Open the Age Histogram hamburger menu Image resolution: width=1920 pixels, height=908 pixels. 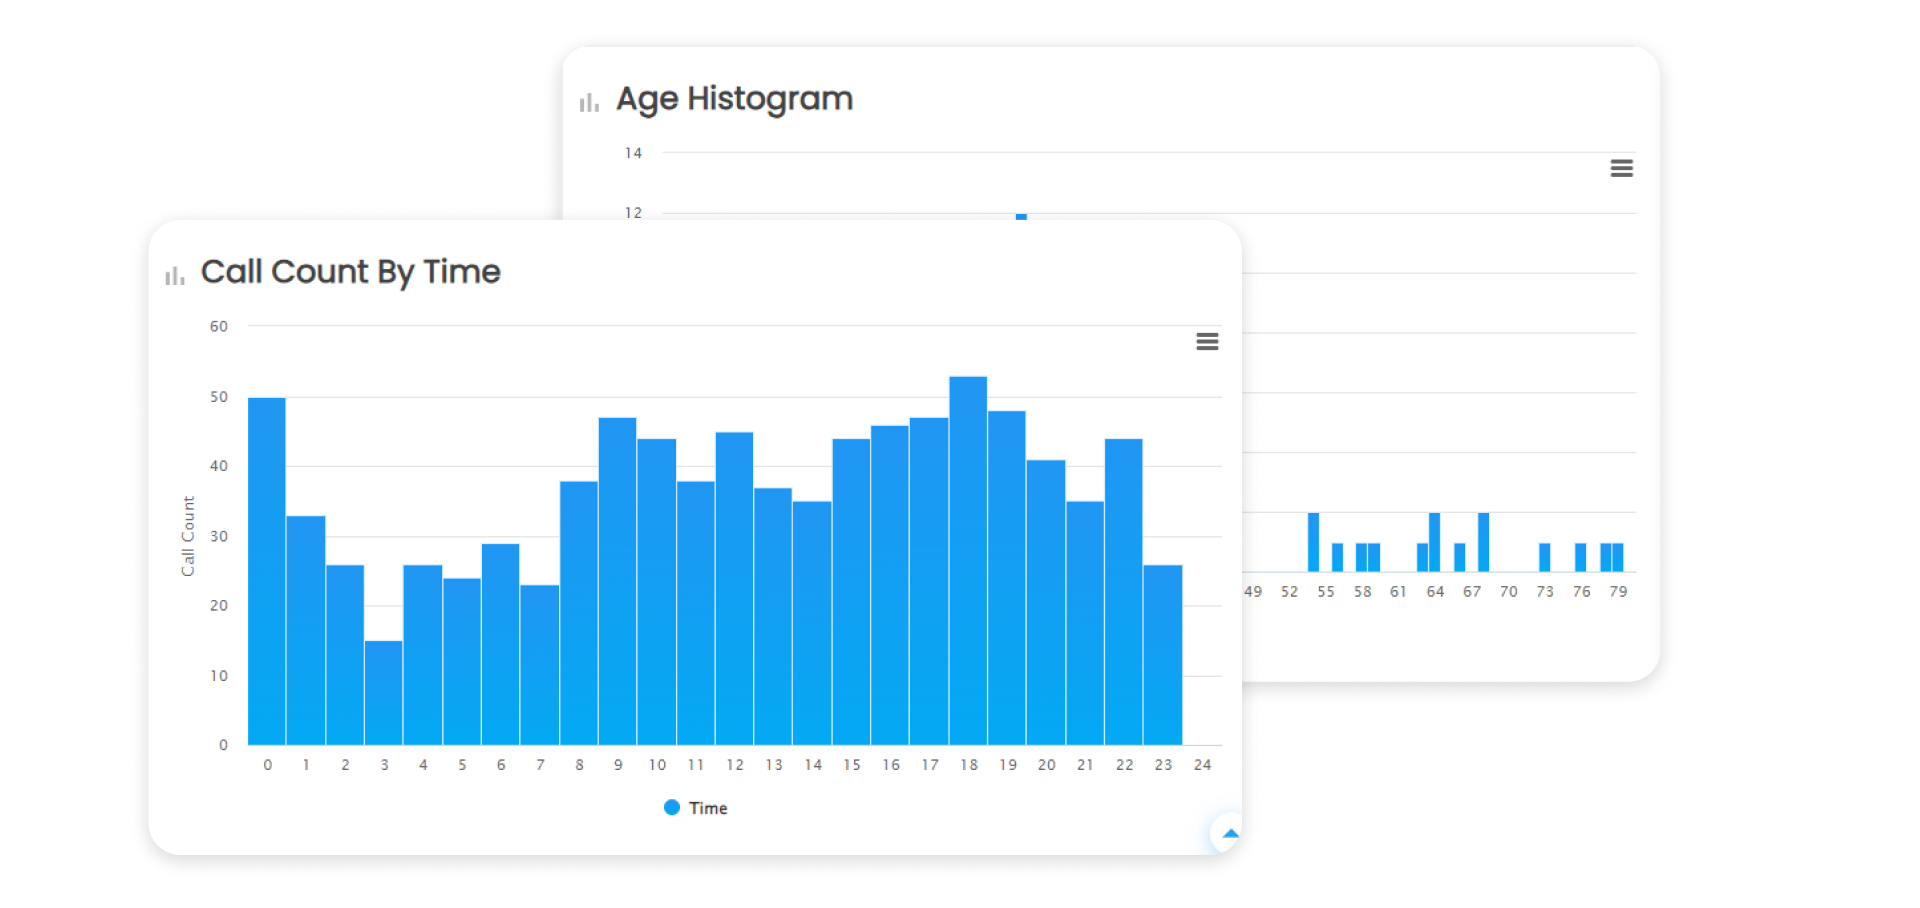(x=1621, y=169)
